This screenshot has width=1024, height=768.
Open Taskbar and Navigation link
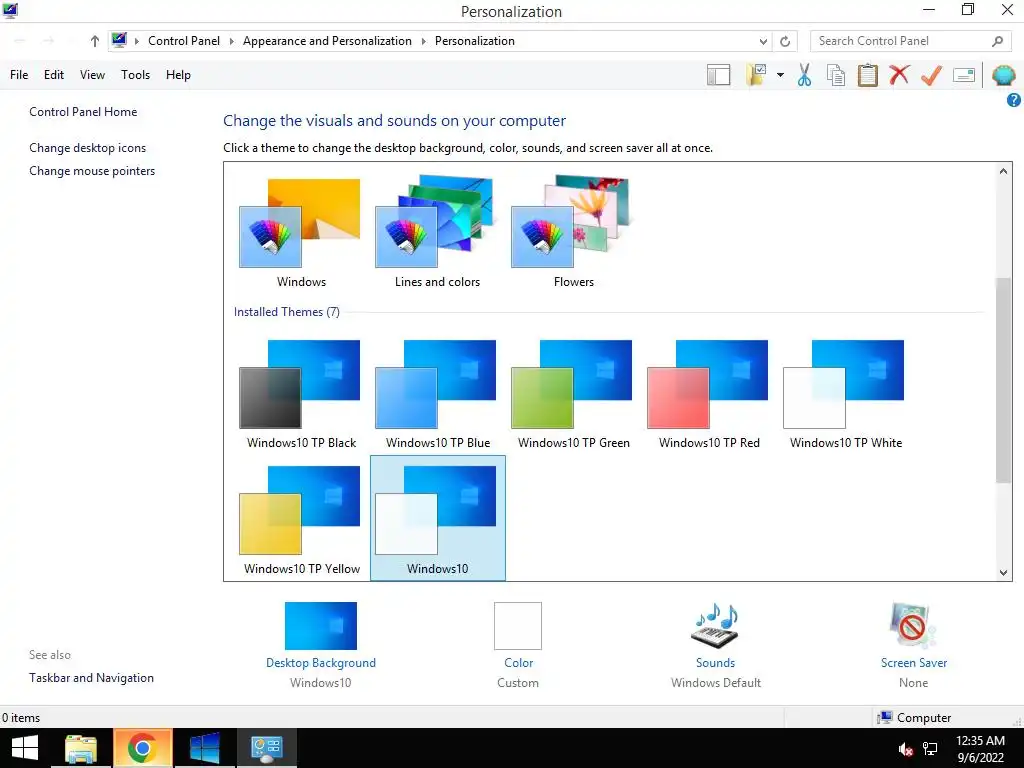coord(91,678)
